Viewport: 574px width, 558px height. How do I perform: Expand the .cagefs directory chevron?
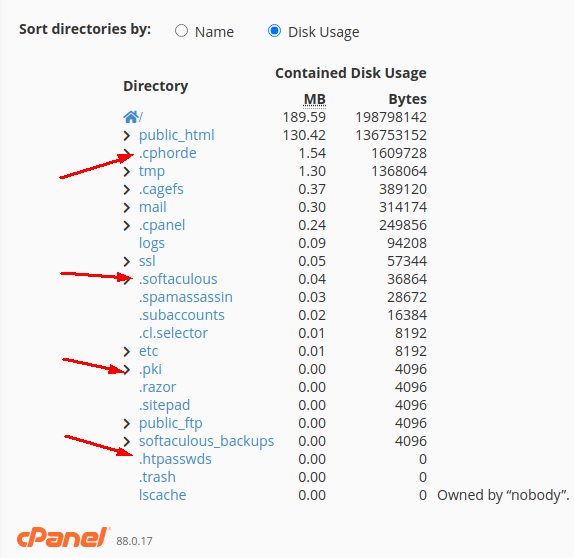[127, 190]
